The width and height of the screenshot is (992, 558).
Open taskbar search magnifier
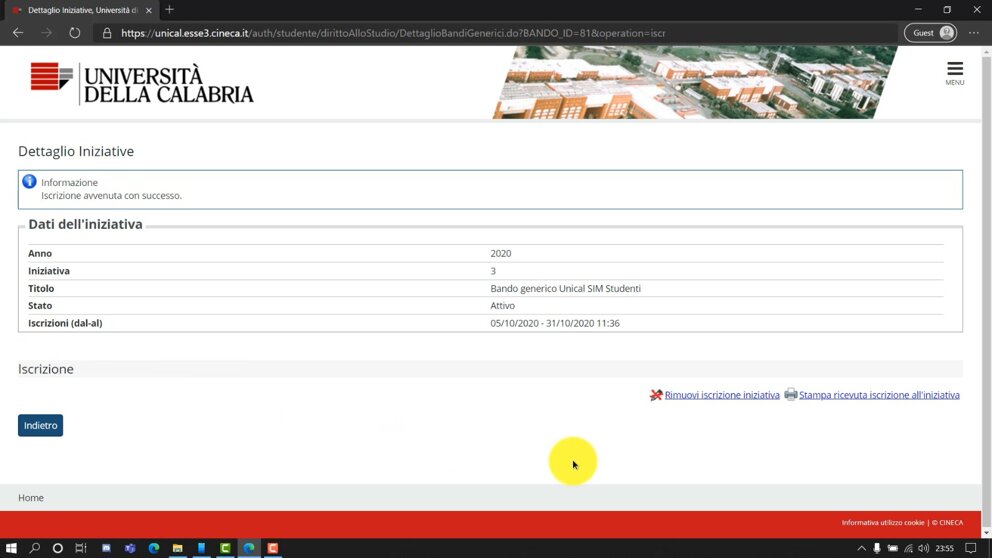click(x=34, y=548)
